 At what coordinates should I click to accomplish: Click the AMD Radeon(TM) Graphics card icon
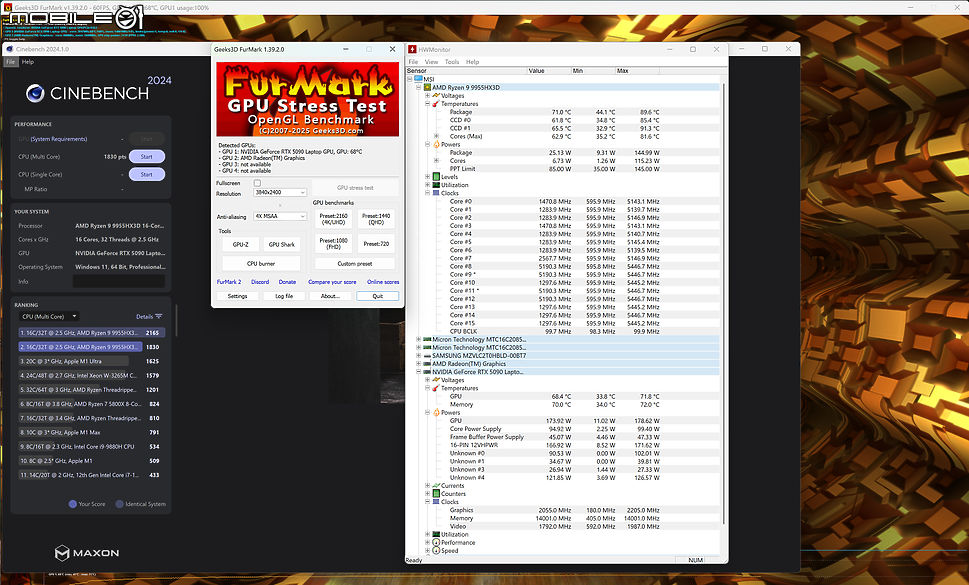tap(427, 364)
